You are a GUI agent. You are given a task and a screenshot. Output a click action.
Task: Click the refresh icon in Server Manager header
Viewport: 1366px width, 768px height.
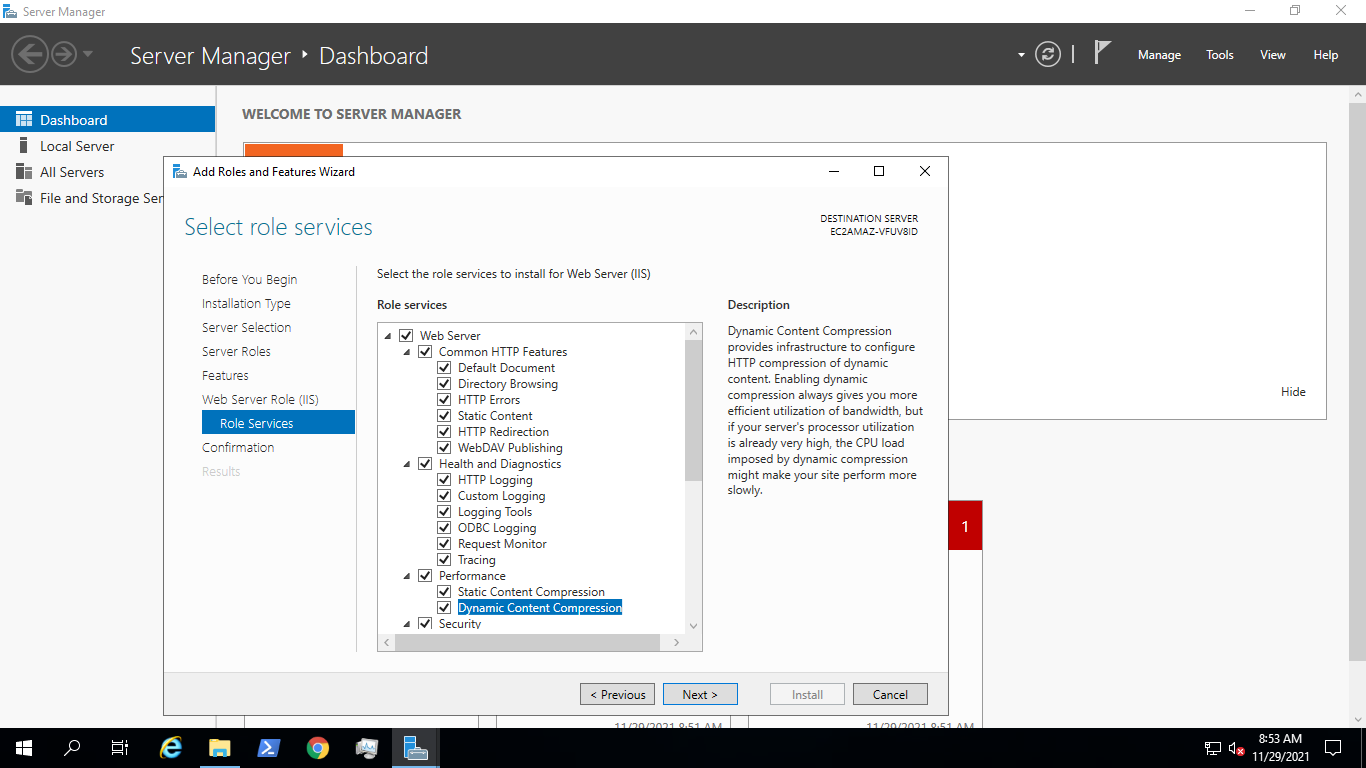(1047, 54)
